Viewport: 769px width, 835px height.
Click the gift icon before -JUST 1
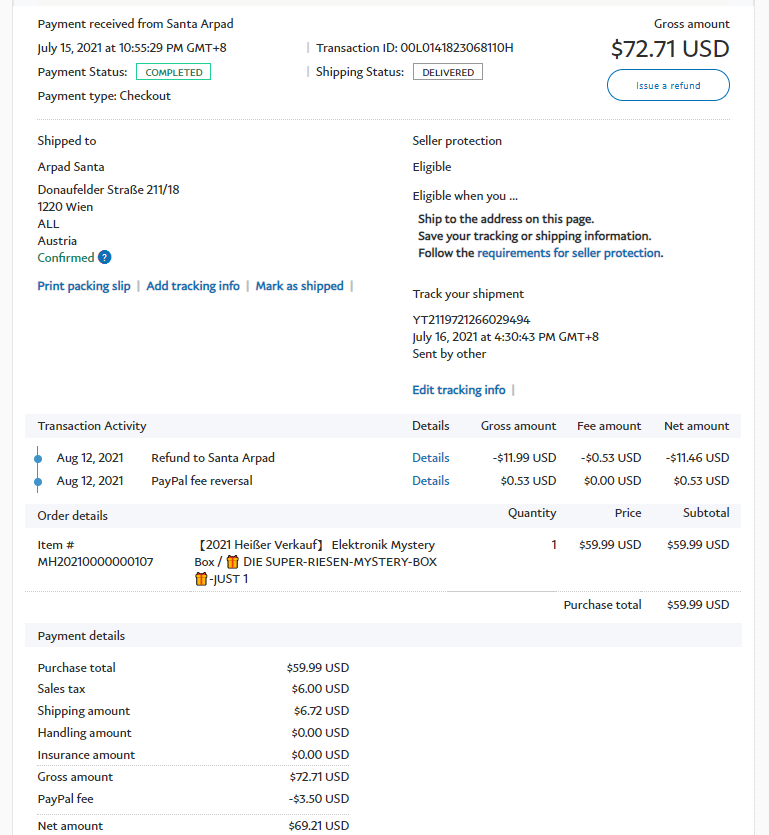coord(201,579)
